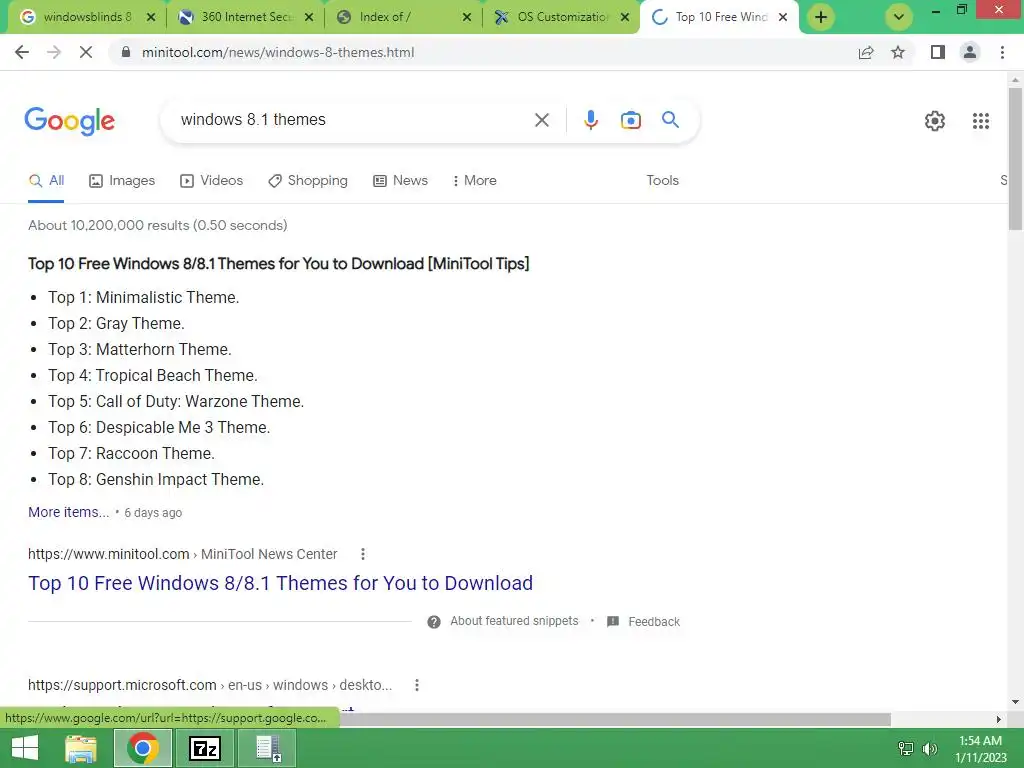Click the scroll right arrow

coord(999,719)
